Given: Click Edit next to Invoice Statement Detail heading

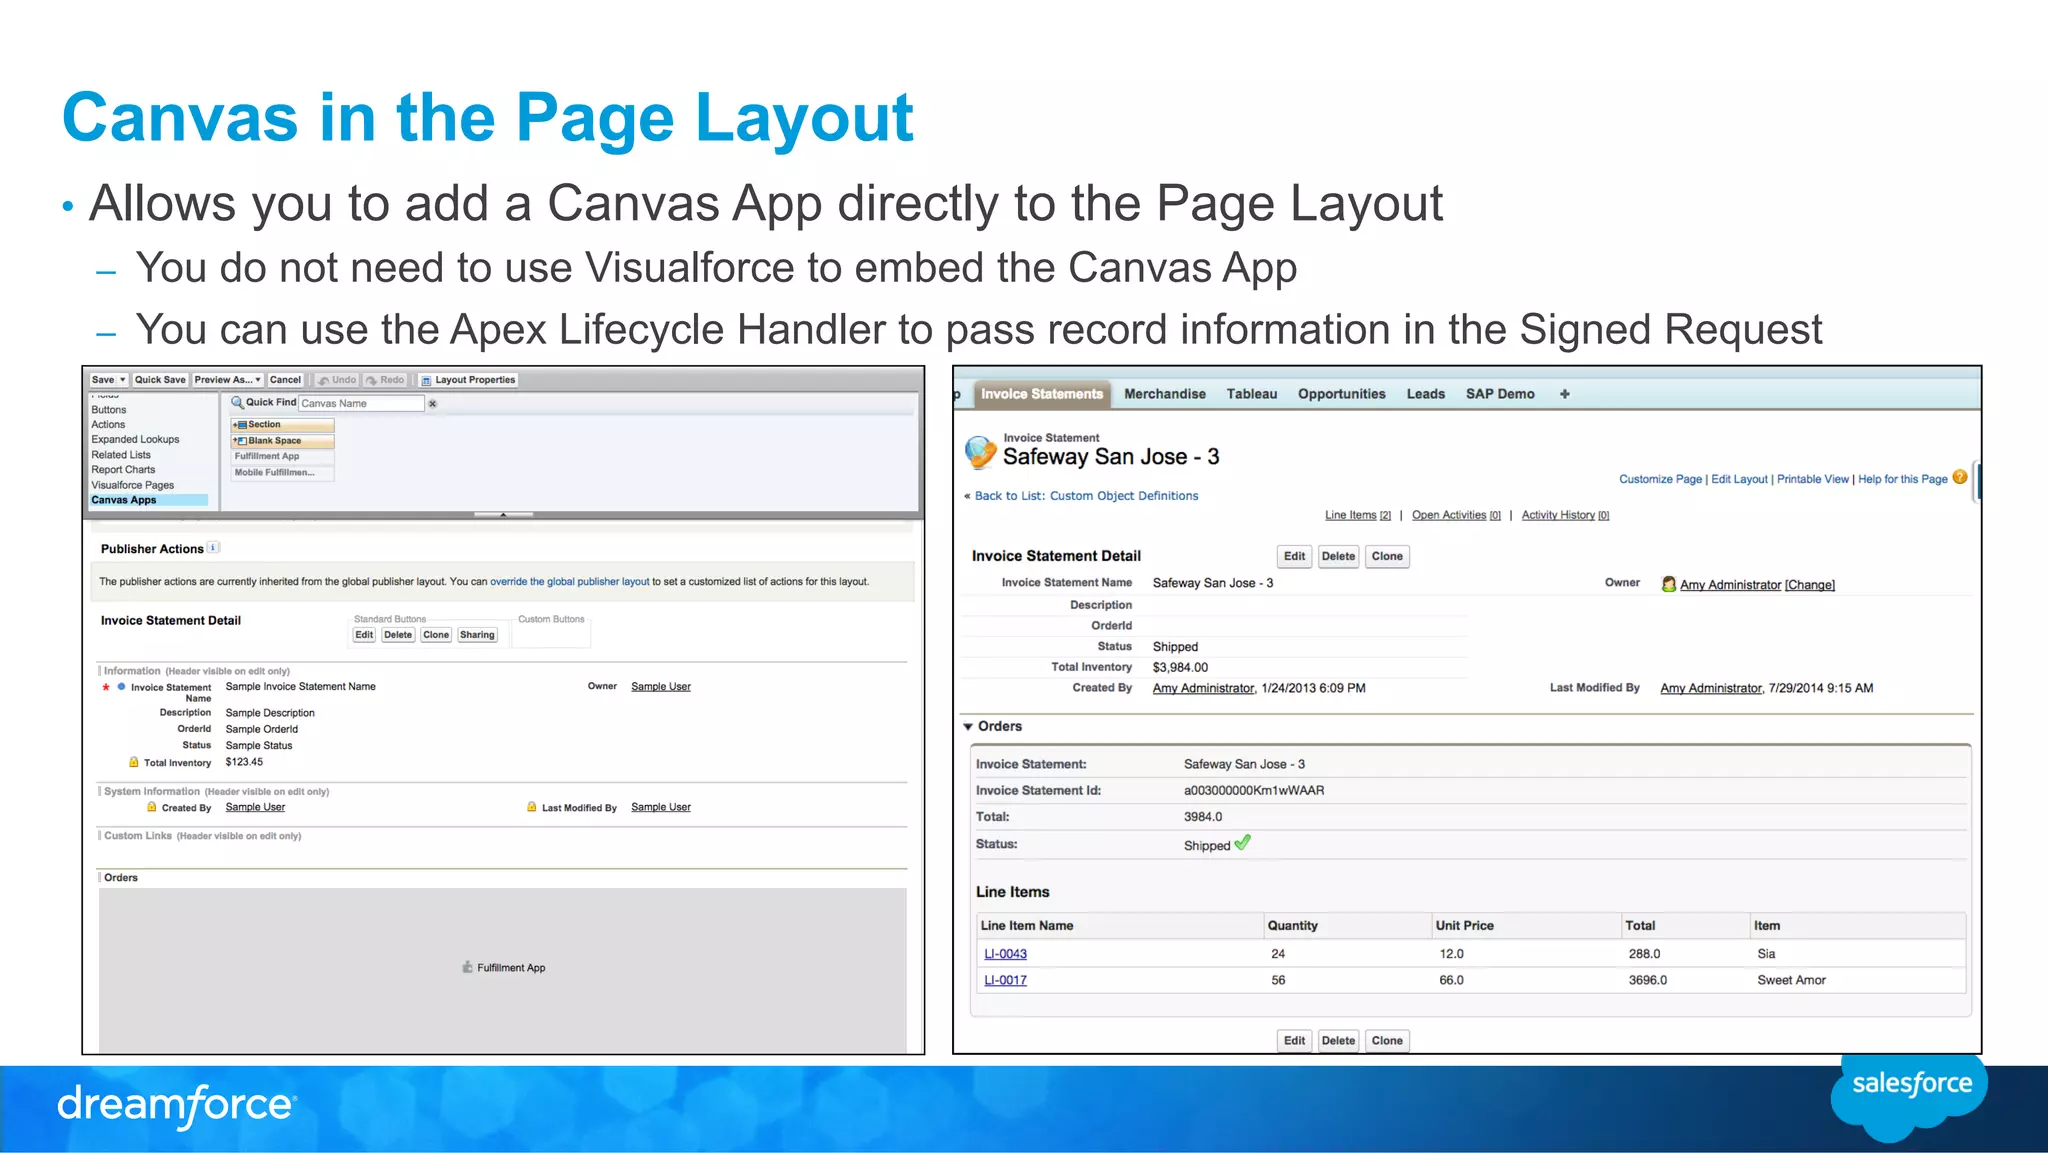Looking at the screenshot, I should point(1295,557).
